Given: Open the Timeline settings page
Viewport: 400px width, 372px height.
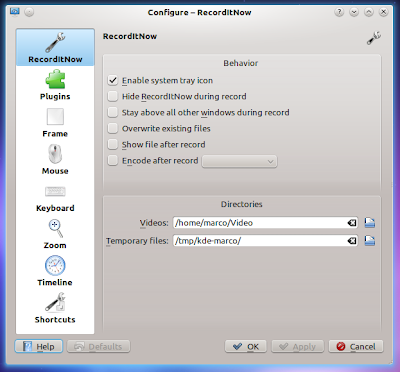Looking at the screenshot, I should click(x=55, y=271).
